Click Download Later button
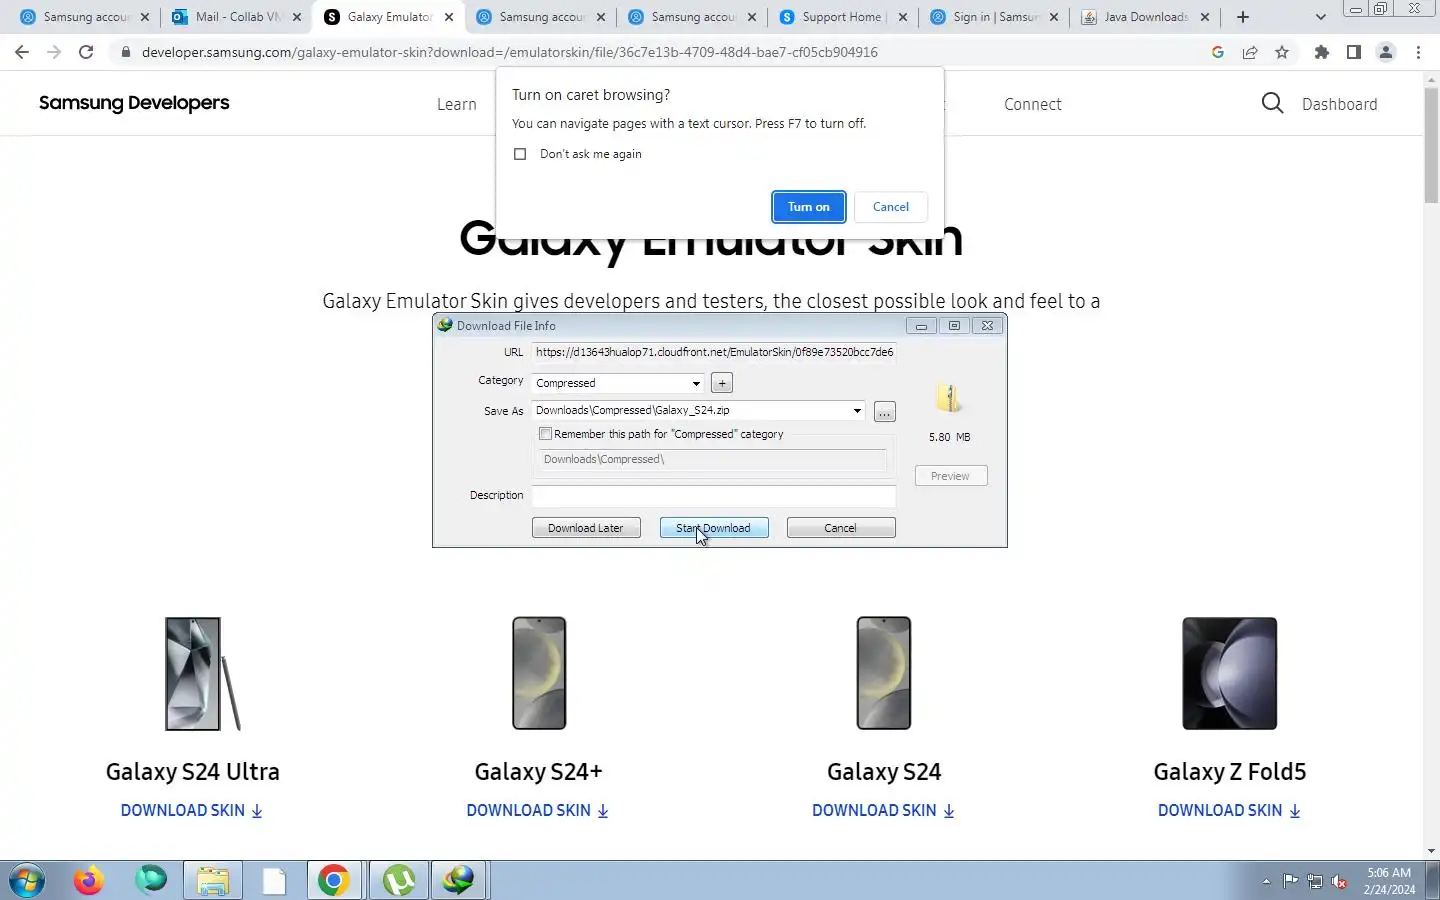The image size is (1440, 900). (586, 528)
